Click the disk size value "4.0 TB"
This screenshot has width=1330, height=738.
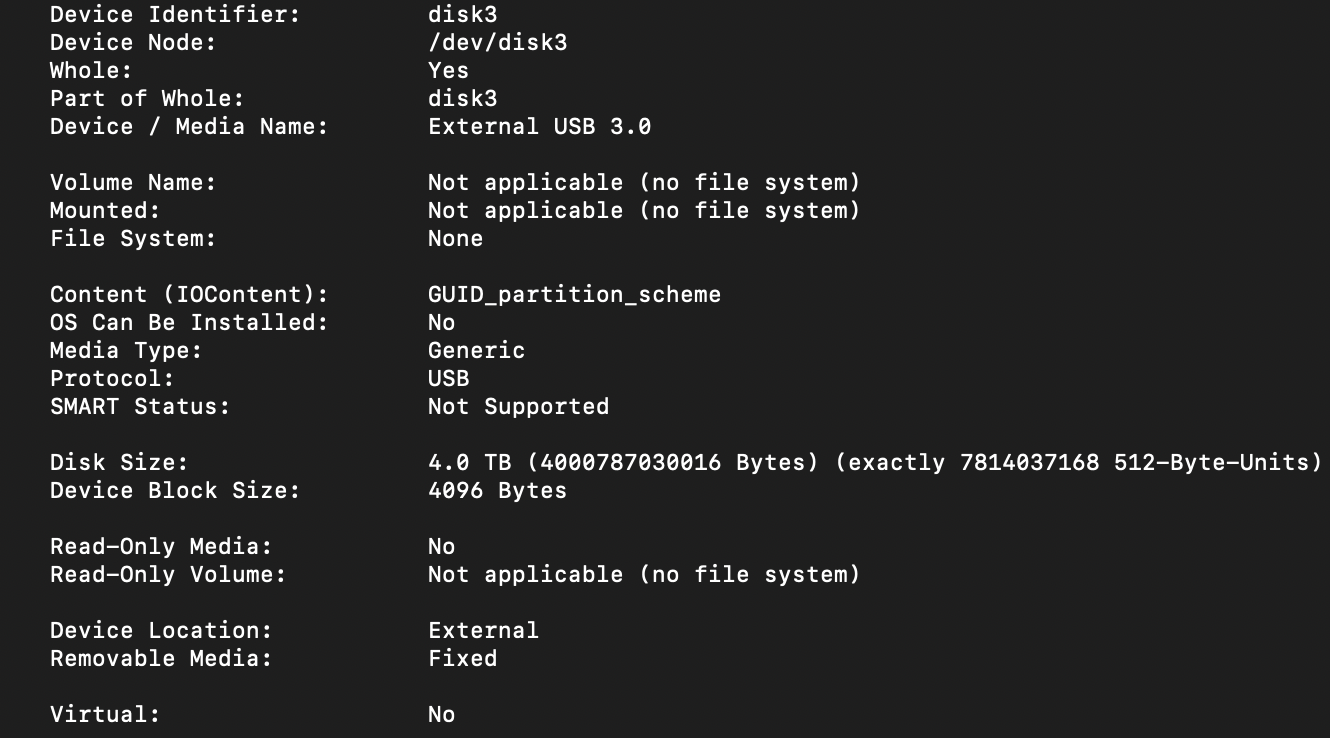point(468,463)
